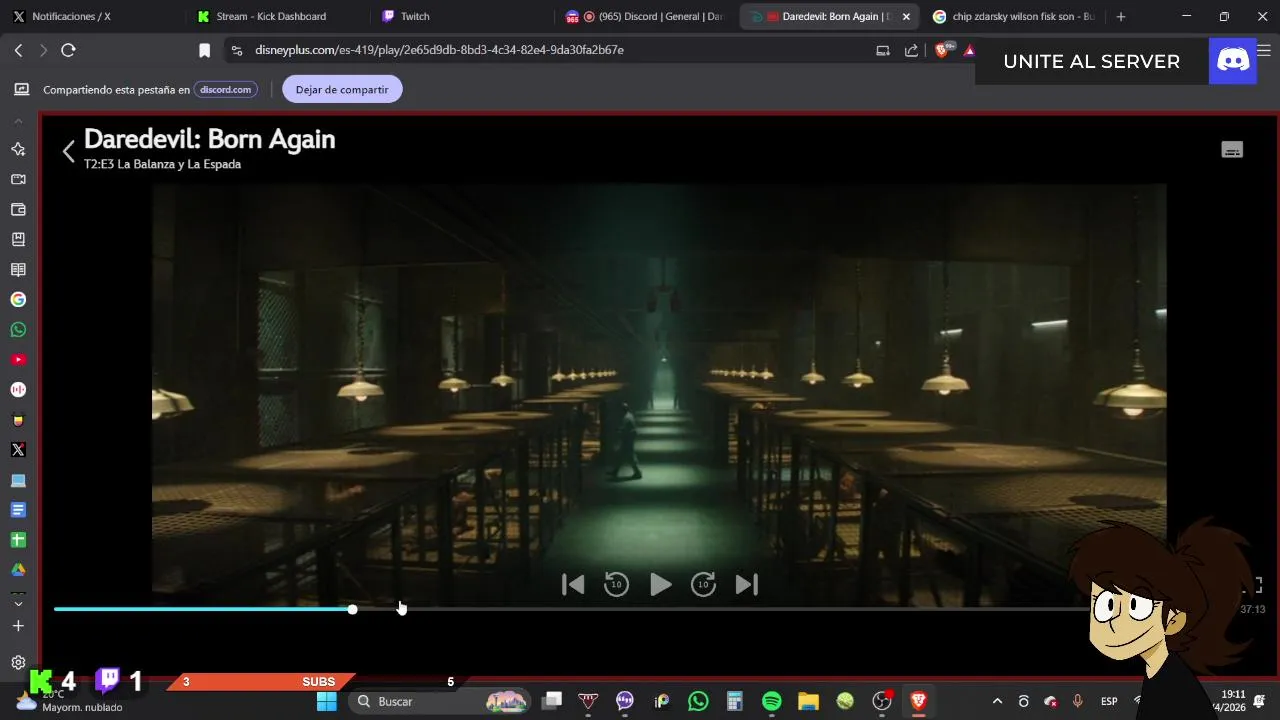This screenshot has width=1280, height=720.
Task: Click the taskbar Buscar search box
Action: (x=438, y=701)
